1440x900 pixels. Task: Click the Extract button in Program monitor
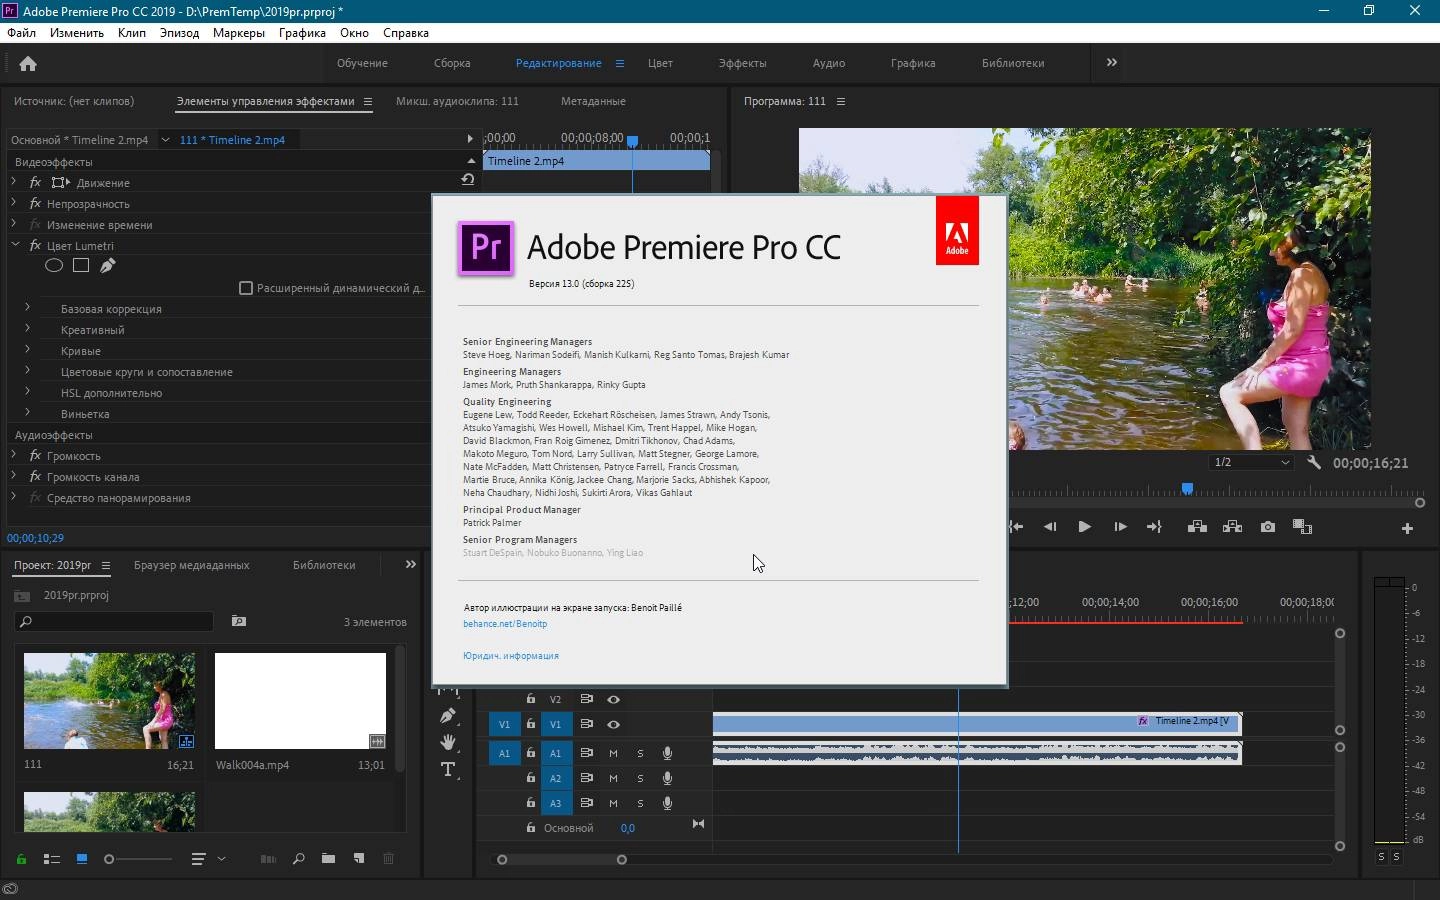pyautogui.click(x=1232, y=527)
